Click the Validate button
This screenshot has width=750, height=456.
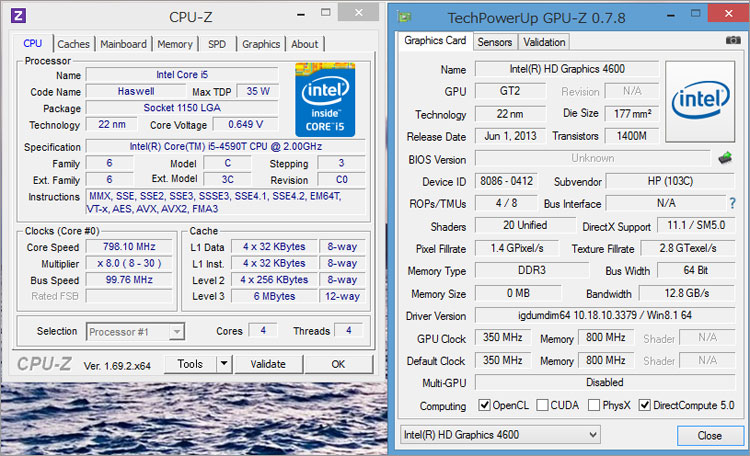(268, 364)
